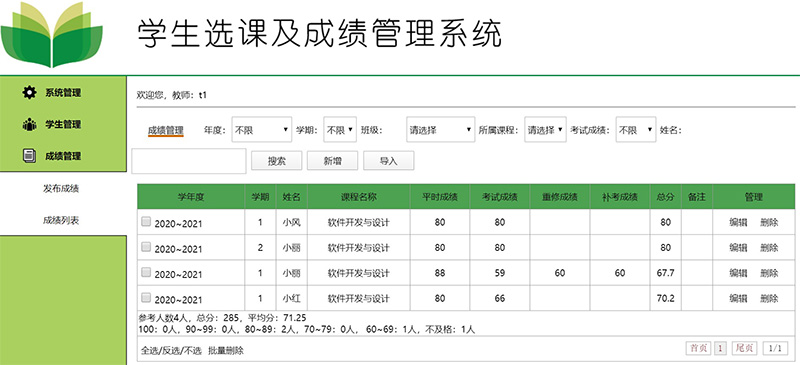Go to 尾页 in pagination
The image size is (800, 365).
coord(744,349)
